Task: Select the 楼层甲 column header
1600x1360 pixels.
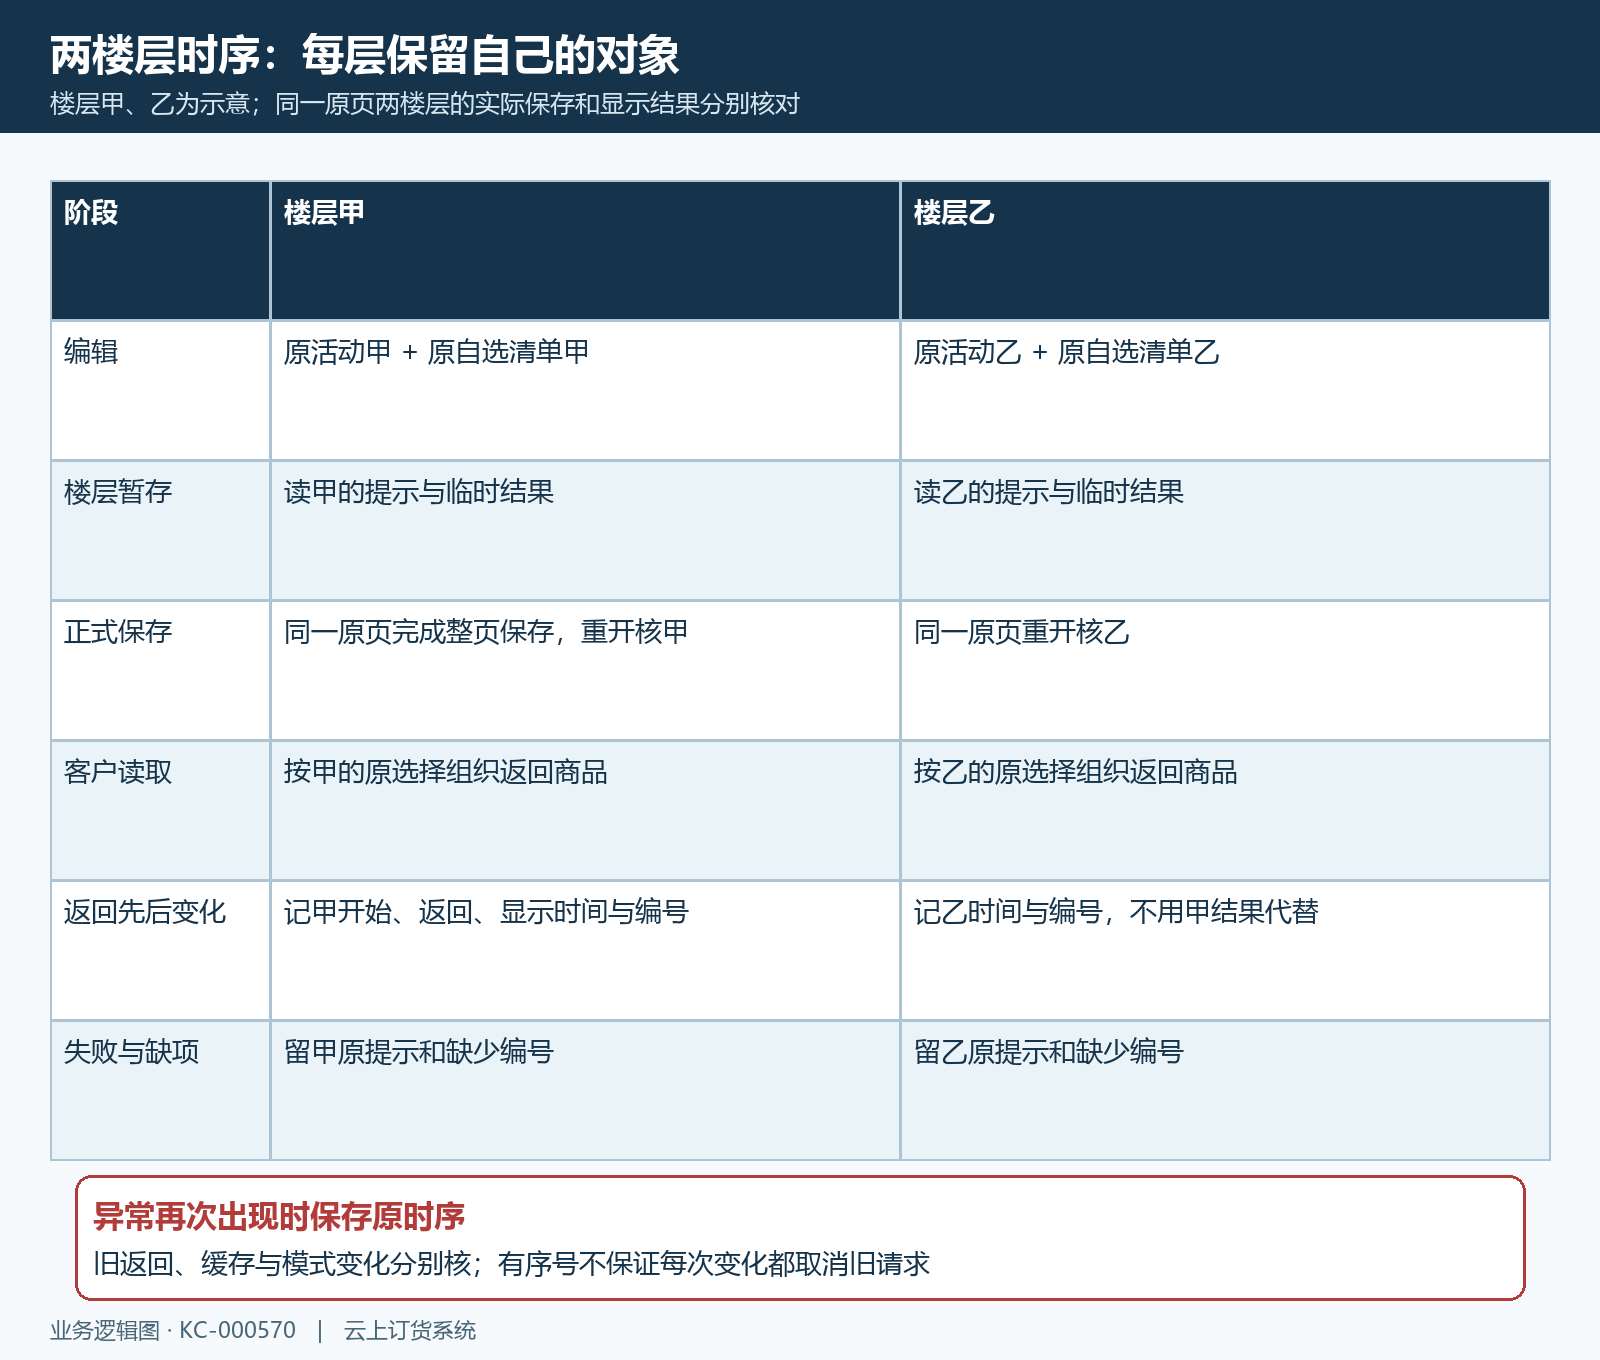Action: [x=585, y=251]
